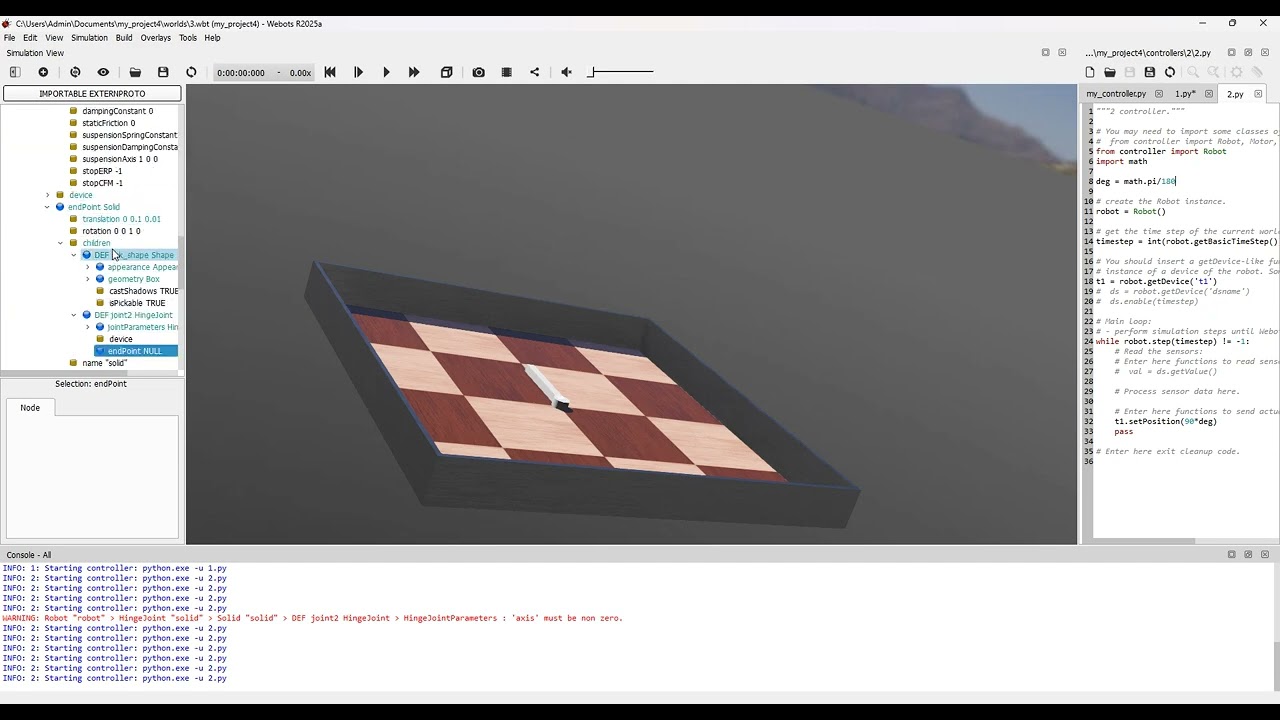The width and height of the screenshot is (1280, 720).
Task: Collapse the DEF joint2 HingeJoint node
Action: (74, 315)
